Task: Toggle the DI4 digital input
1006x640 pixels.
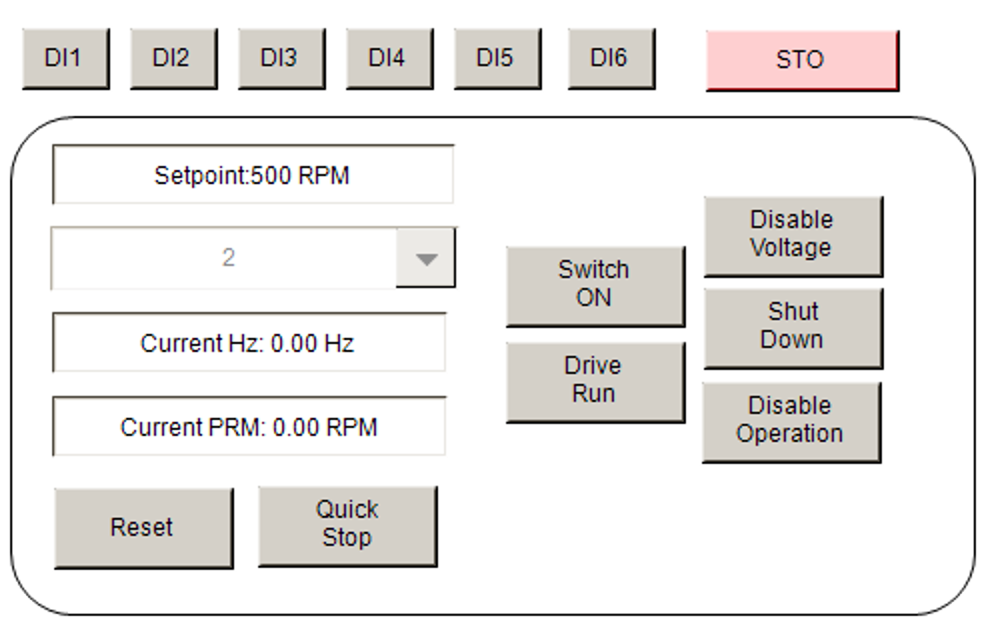Action: (389, 58)
